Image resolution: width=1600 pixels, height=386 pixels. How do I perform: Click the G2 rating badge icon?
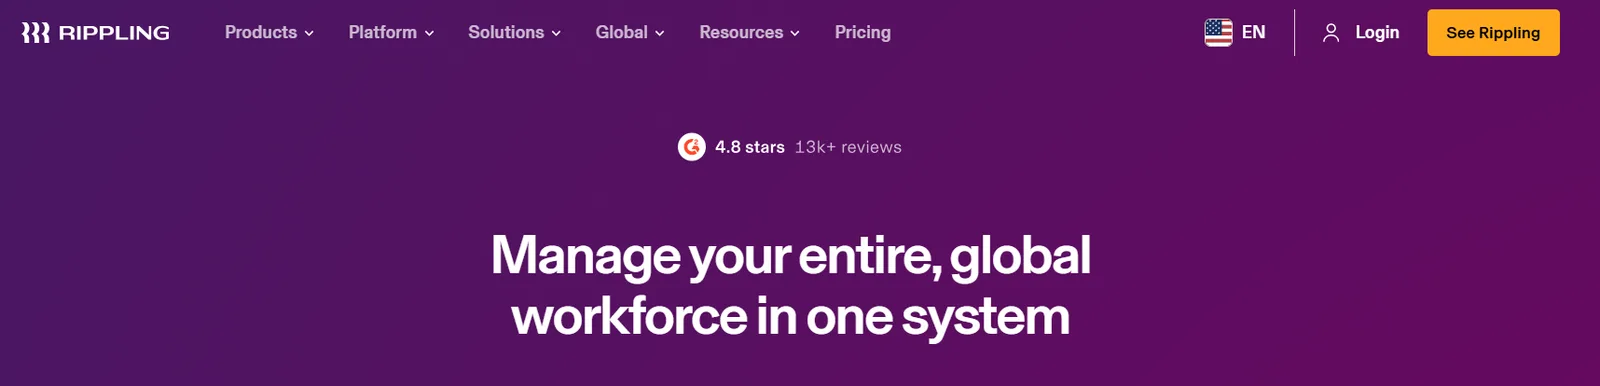pos(692,147)
